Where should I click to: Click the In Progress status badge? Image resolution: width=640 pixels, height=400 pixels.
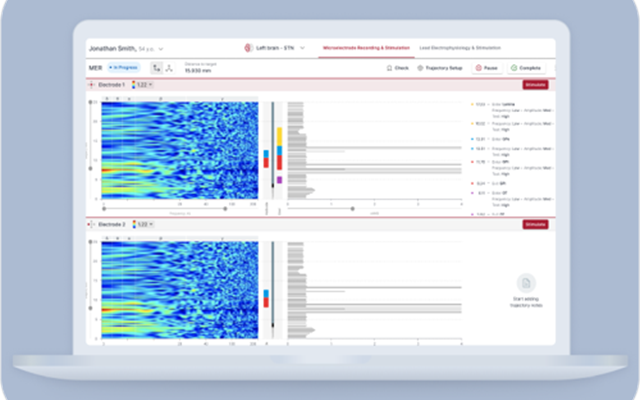[x=124, y=68]
